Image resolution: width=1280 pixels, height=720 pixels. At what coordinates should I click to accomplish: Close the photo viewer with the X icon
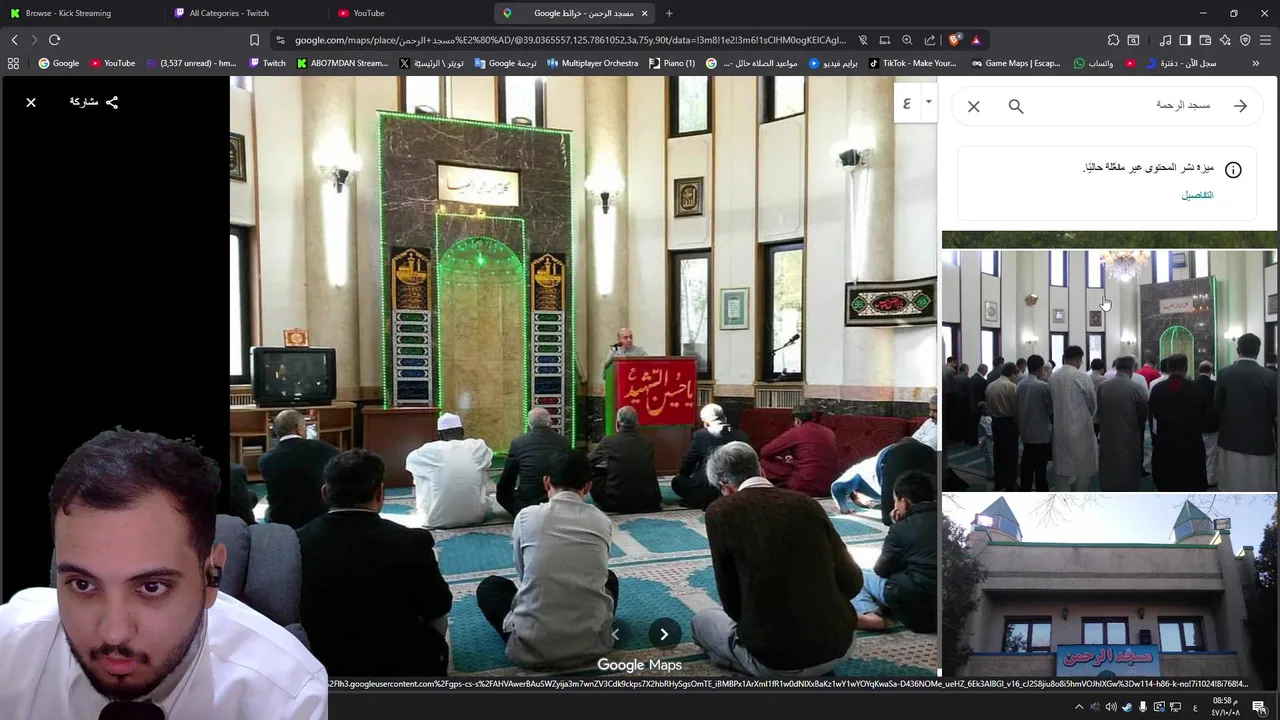[x=31, y=102]
